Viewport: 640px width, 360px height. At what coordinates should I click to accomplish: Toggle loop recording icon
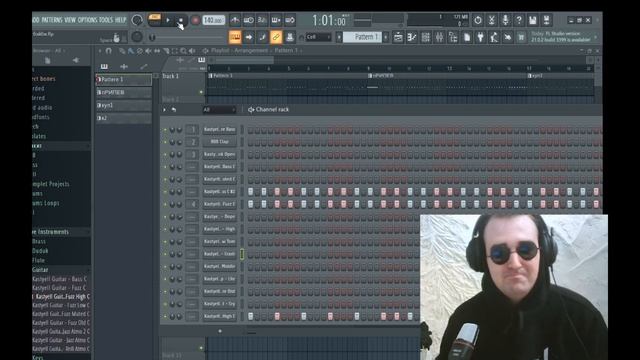[290, 20]
